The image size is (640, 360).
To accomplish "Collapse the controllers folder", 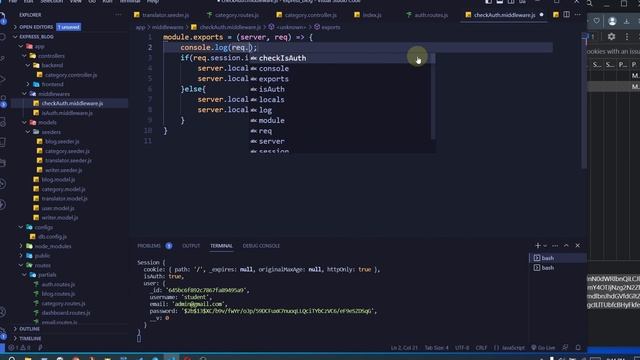I will (51, 56).
